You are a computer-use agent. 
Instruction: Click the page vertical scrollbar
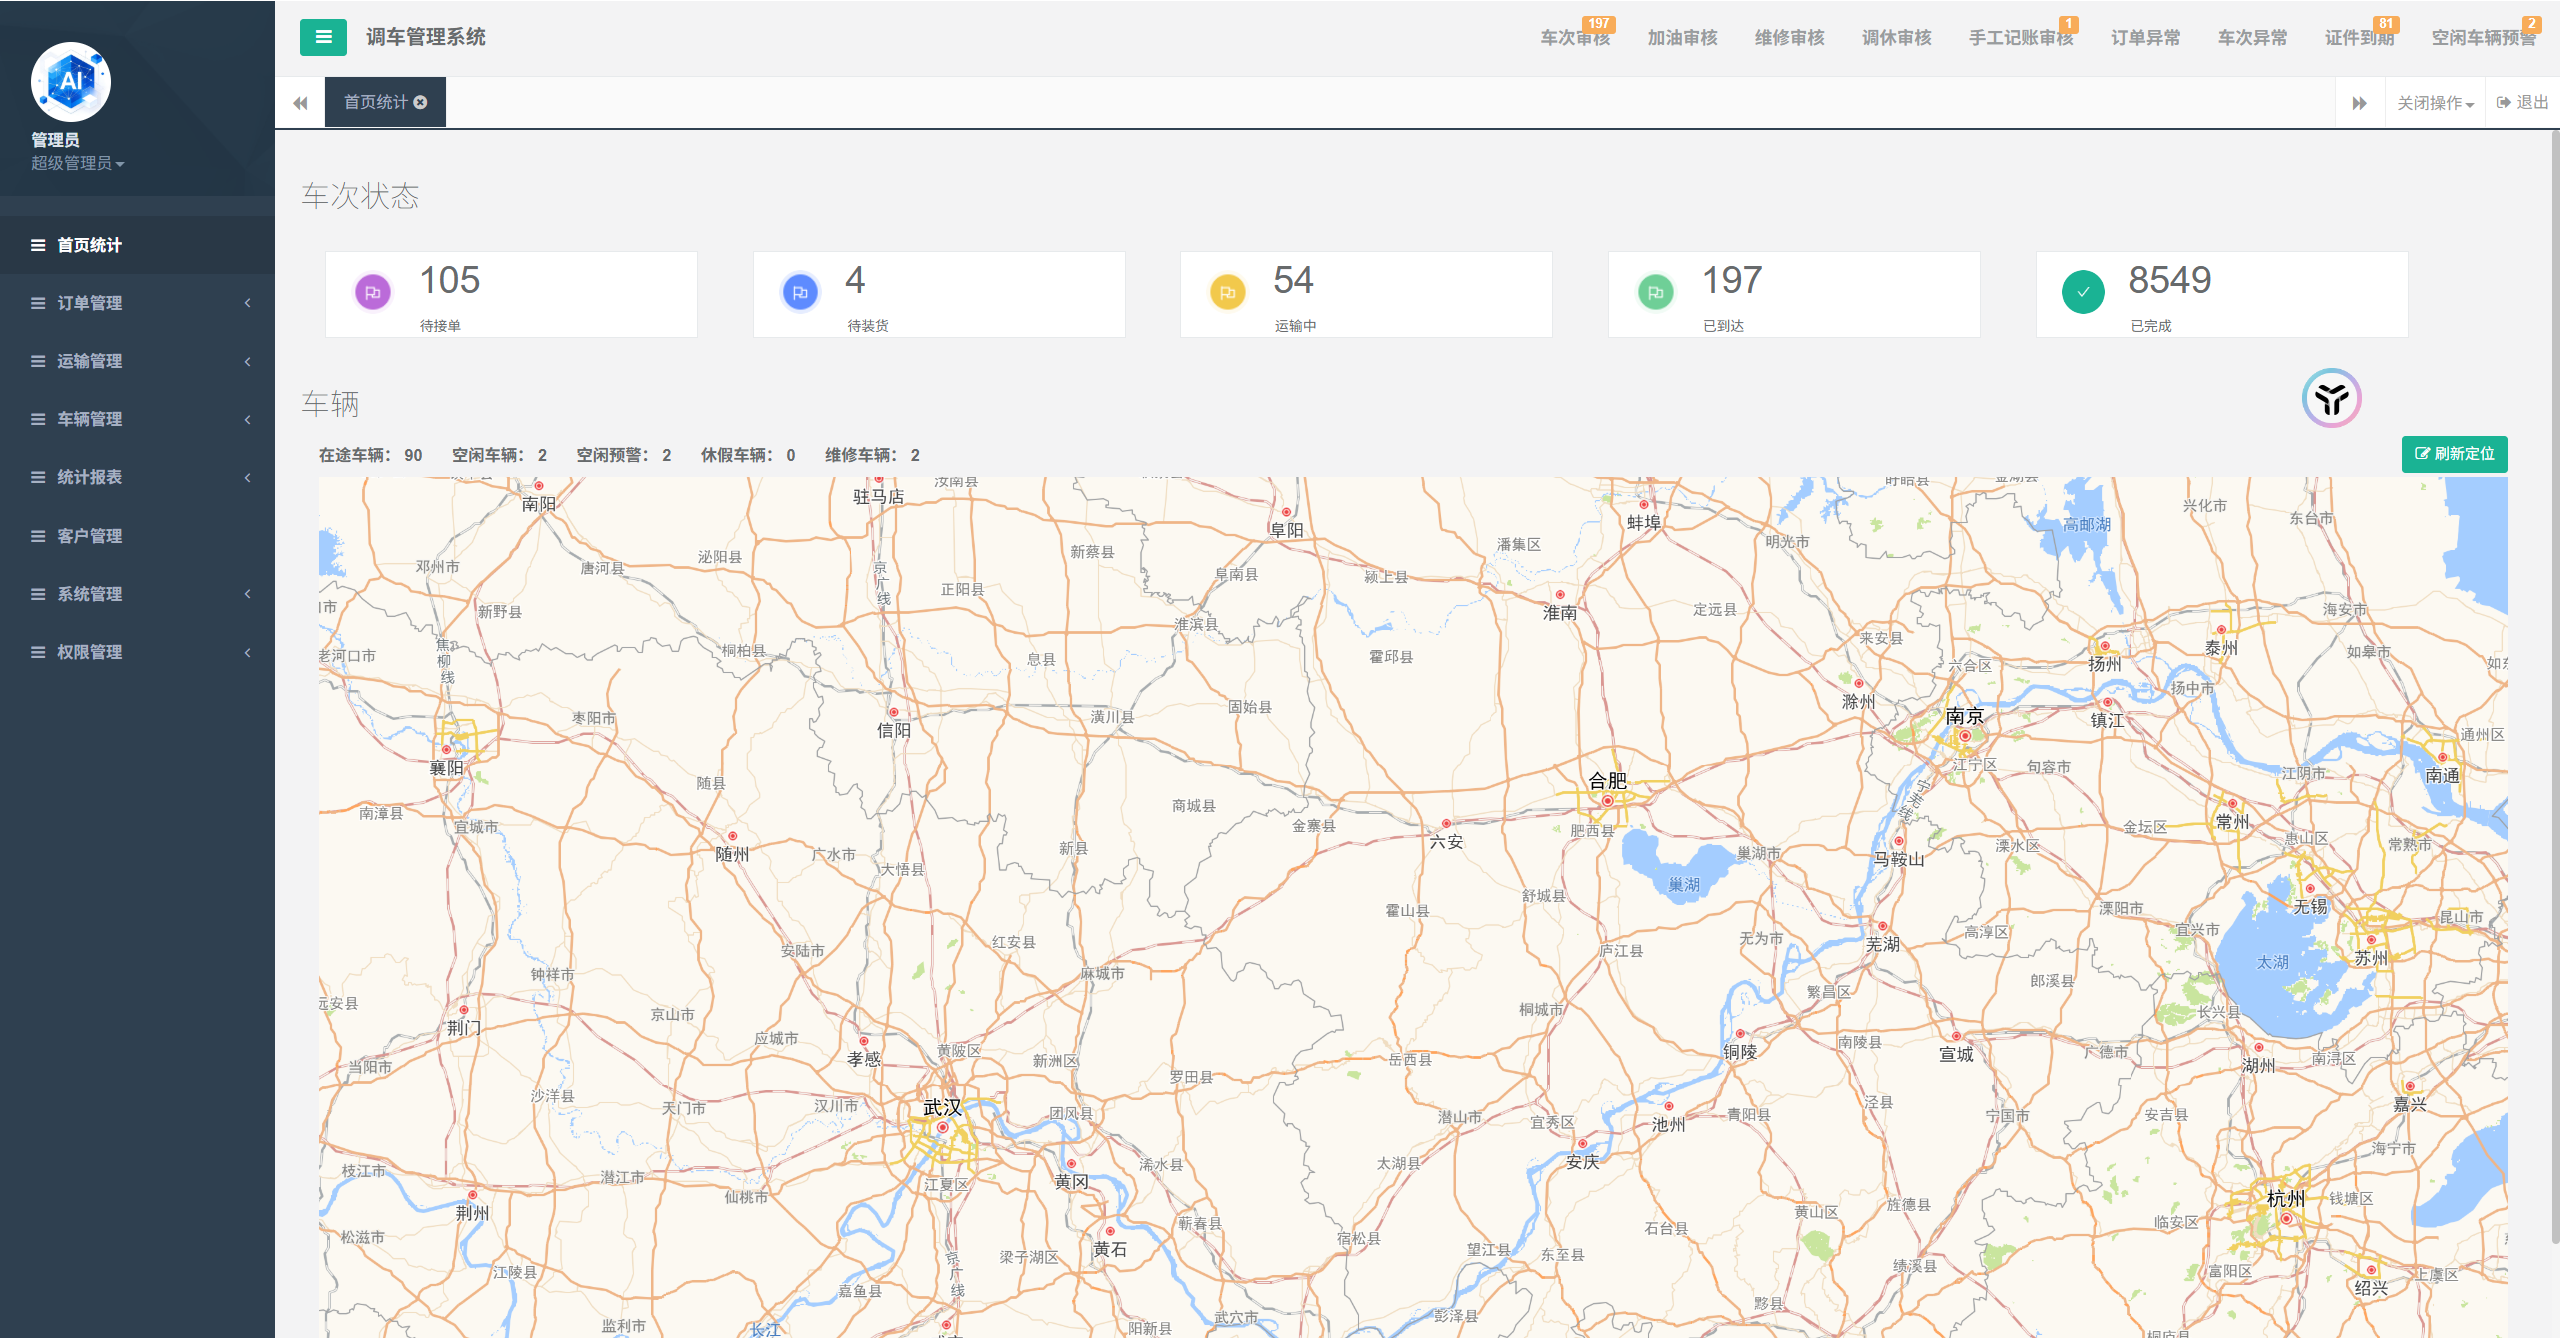(x=2554, y=690)
